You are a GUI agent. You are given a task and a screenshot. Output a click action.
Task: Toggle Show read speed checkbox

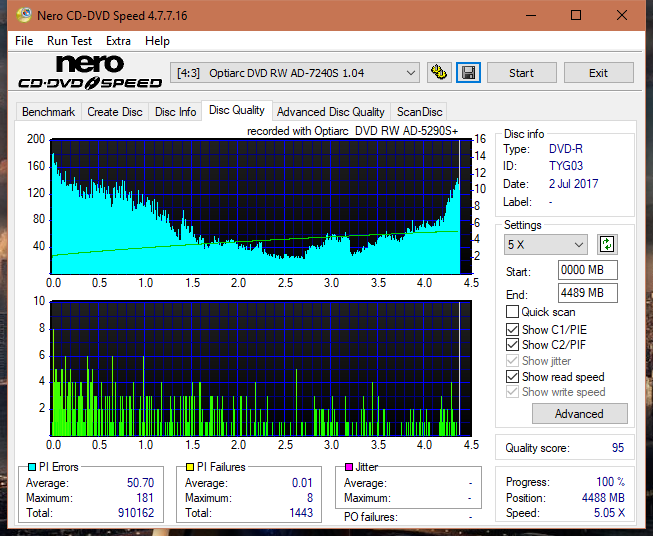[x=512, y=376]
